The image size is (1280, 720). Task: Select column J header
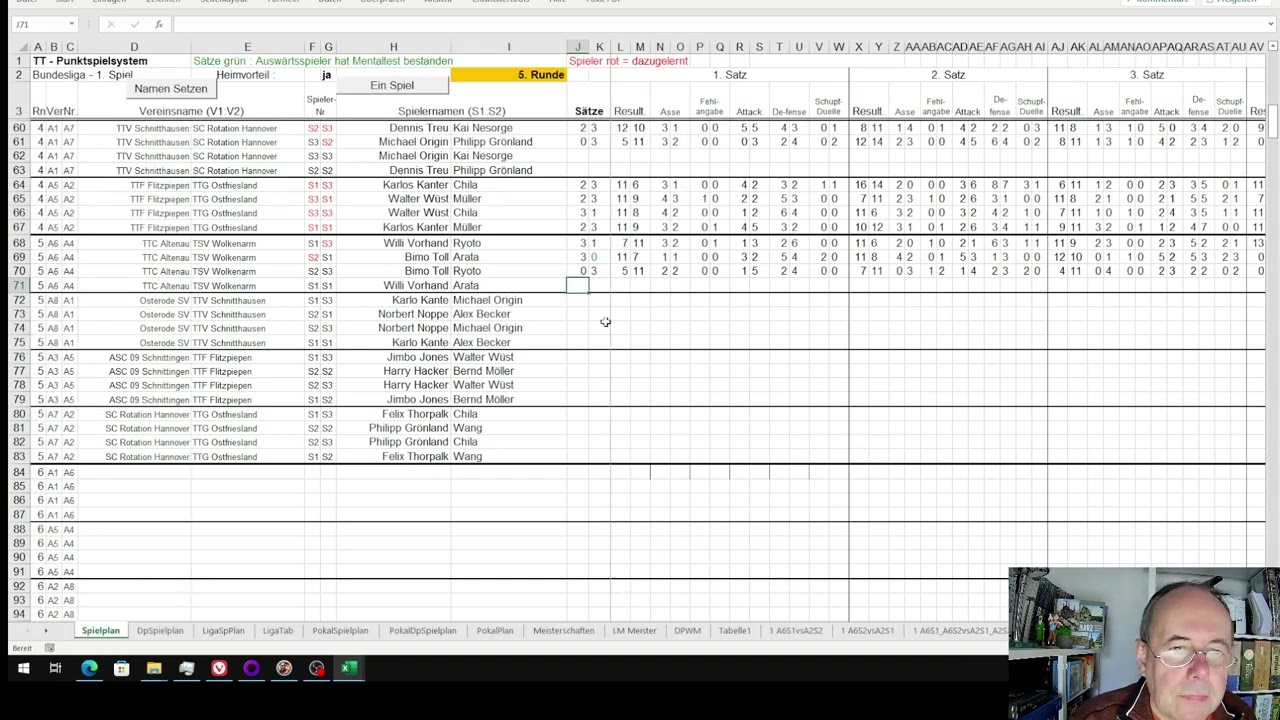coord(578,47)
